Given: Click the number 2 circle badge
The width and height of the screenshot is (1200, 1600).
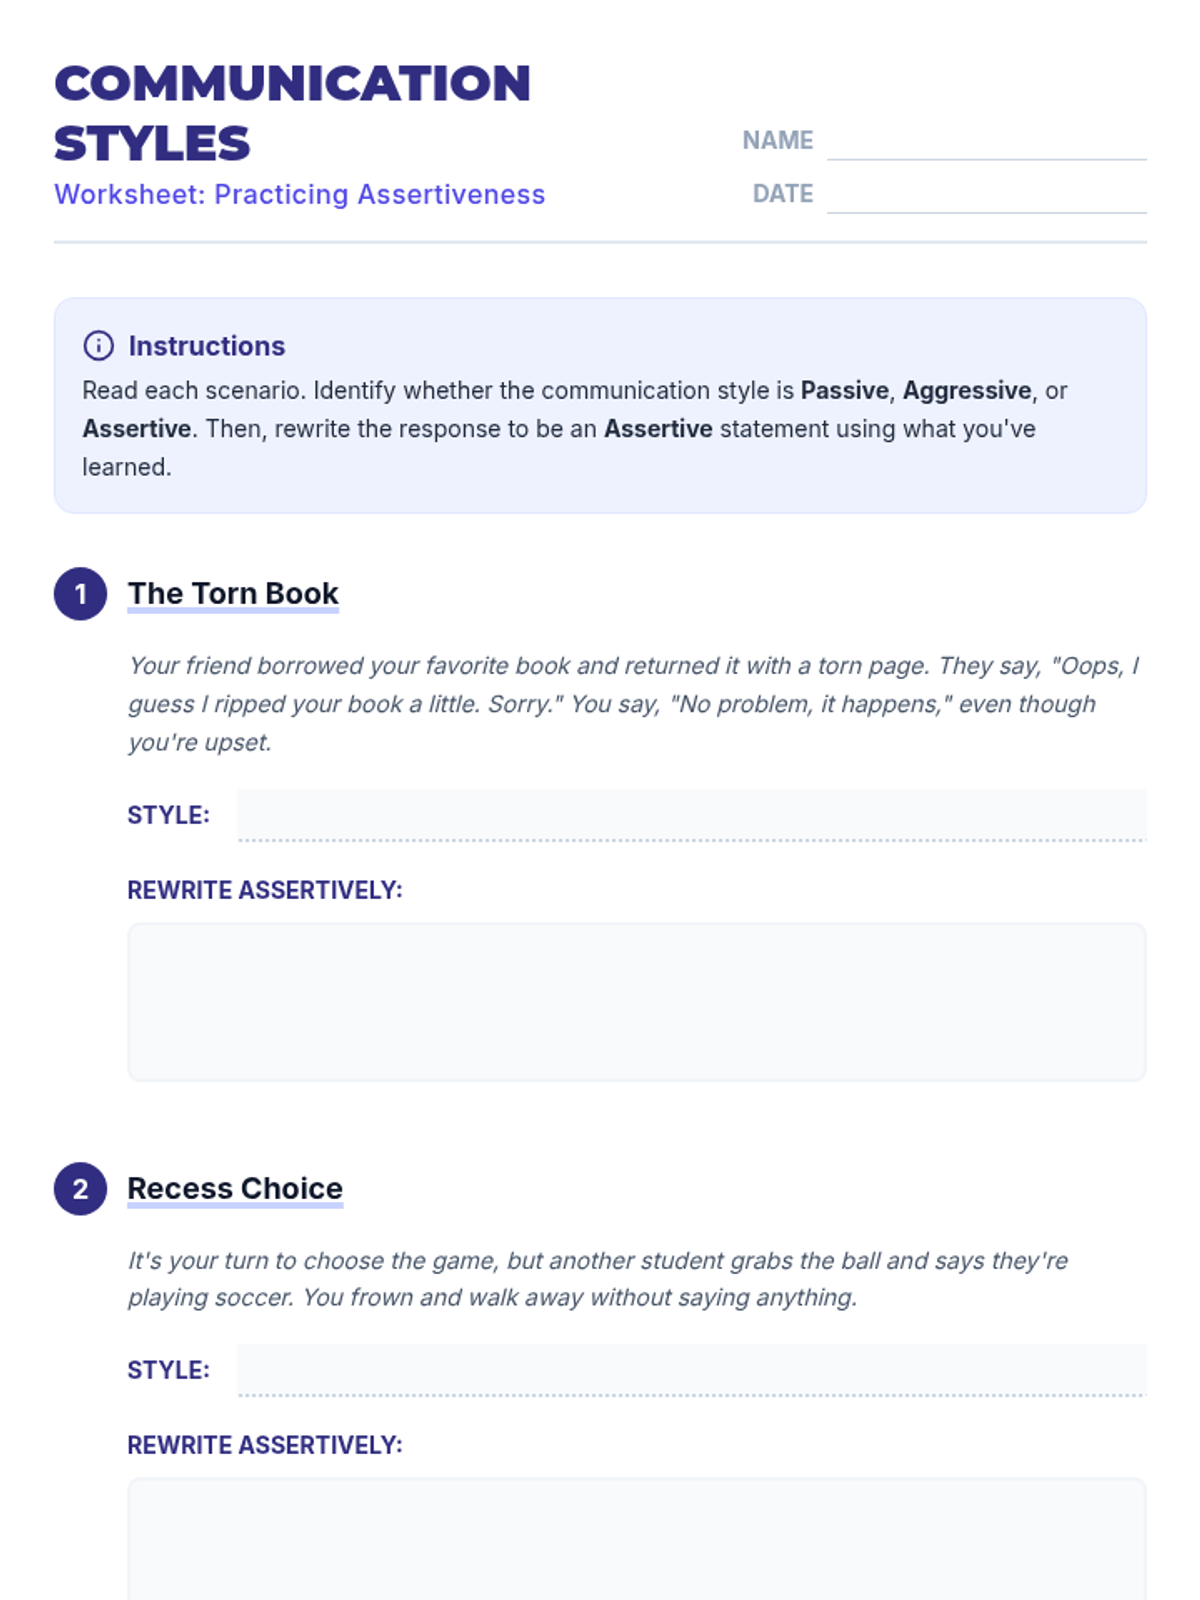Looking at the screenshot, I should click(80, 1189).
